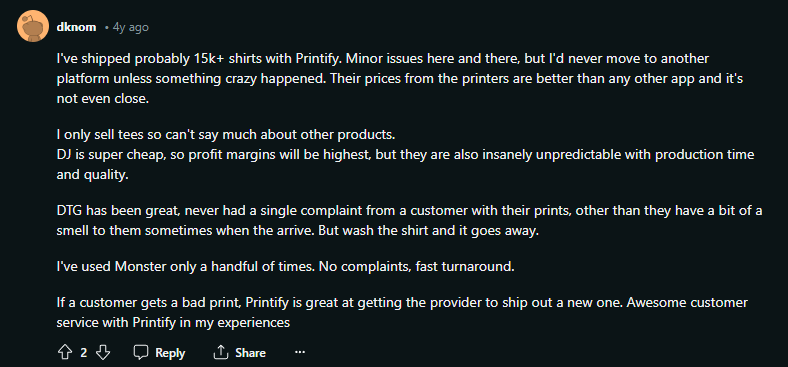Click the line about Monster fast turnaround

point(285,267)
